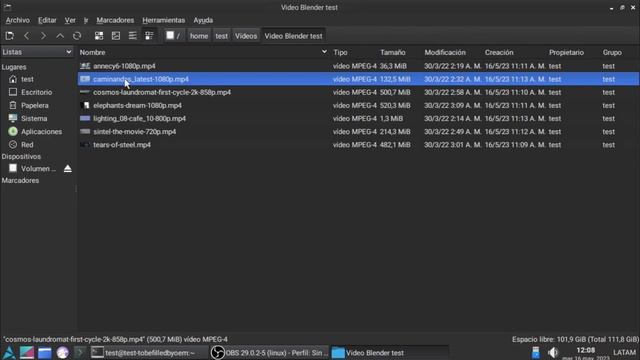Sort by the Modificación column header
Screen dimensions: 640x360
tap(445, 52)
